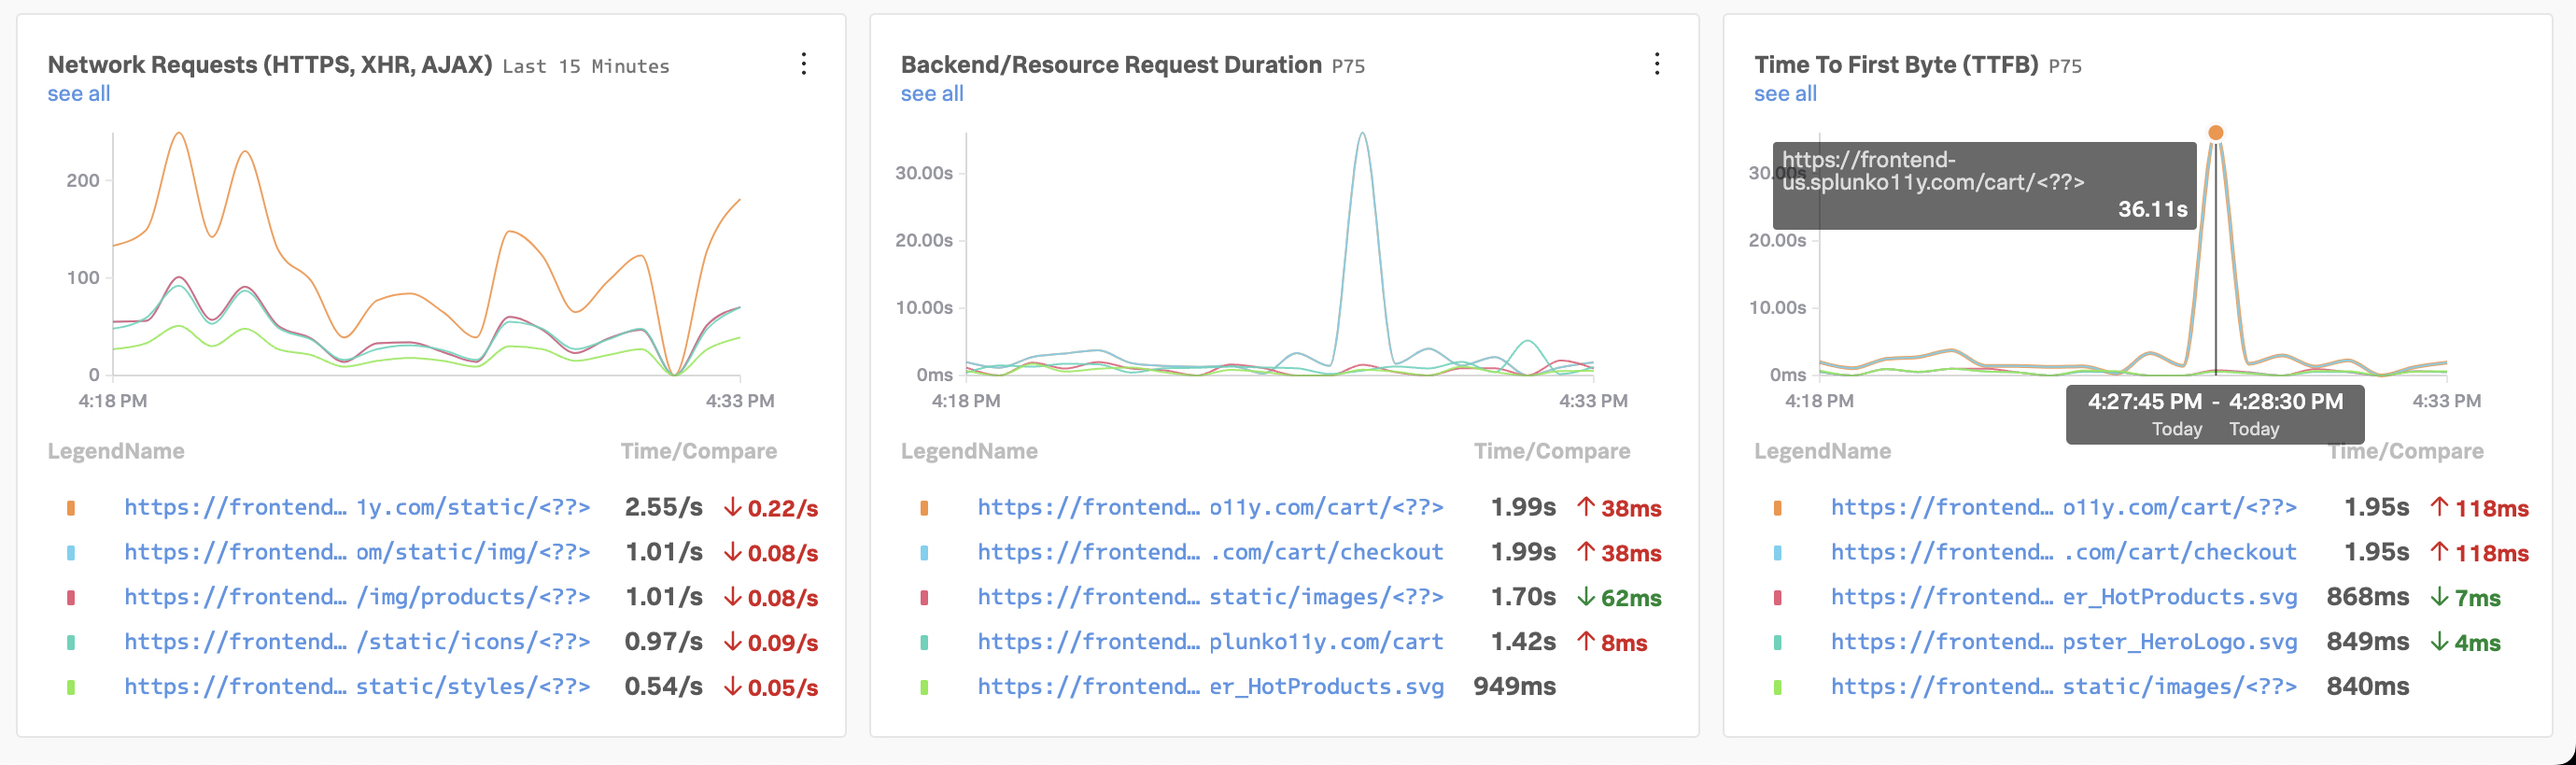Open Network Requests chart options menu
This screenshot has width=2576, height=765.
803,64
